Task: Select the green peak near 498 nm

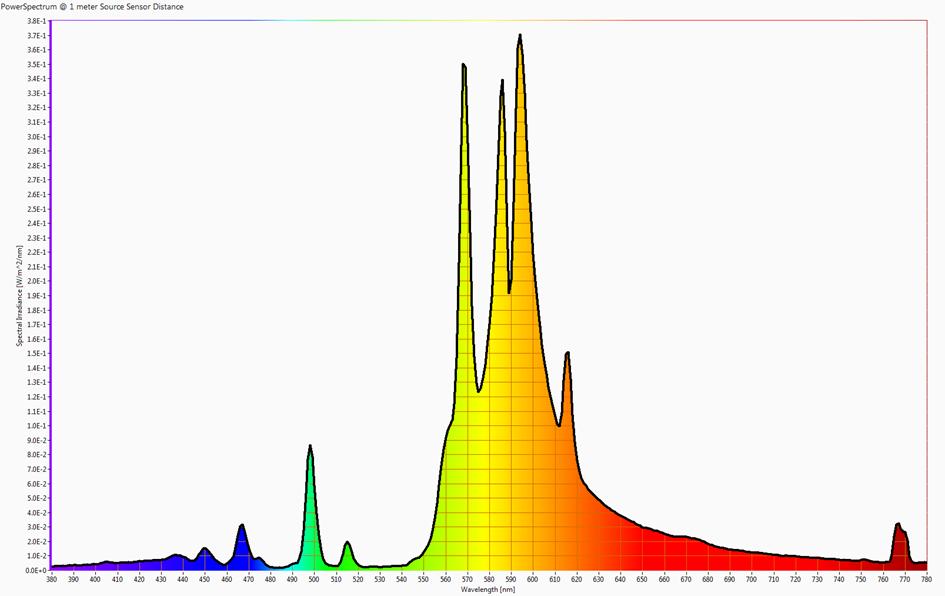Action: [310, 448]
